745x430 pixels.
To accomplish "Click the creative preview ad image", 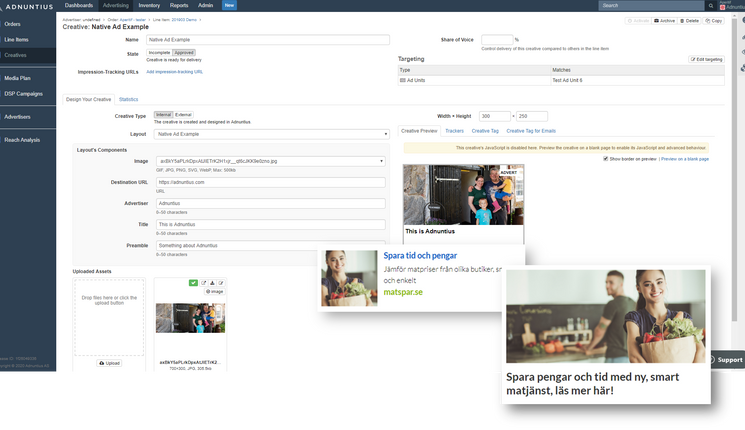I will [x=463, y=195].
